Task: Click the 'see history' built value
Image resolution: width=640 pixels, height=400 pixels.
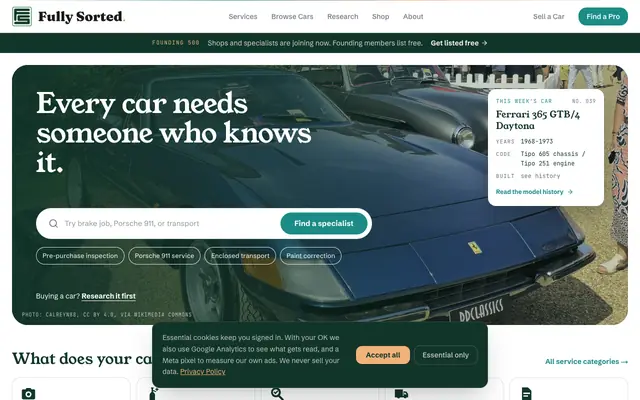Action: pyautogui.click(x=540, y=176)
